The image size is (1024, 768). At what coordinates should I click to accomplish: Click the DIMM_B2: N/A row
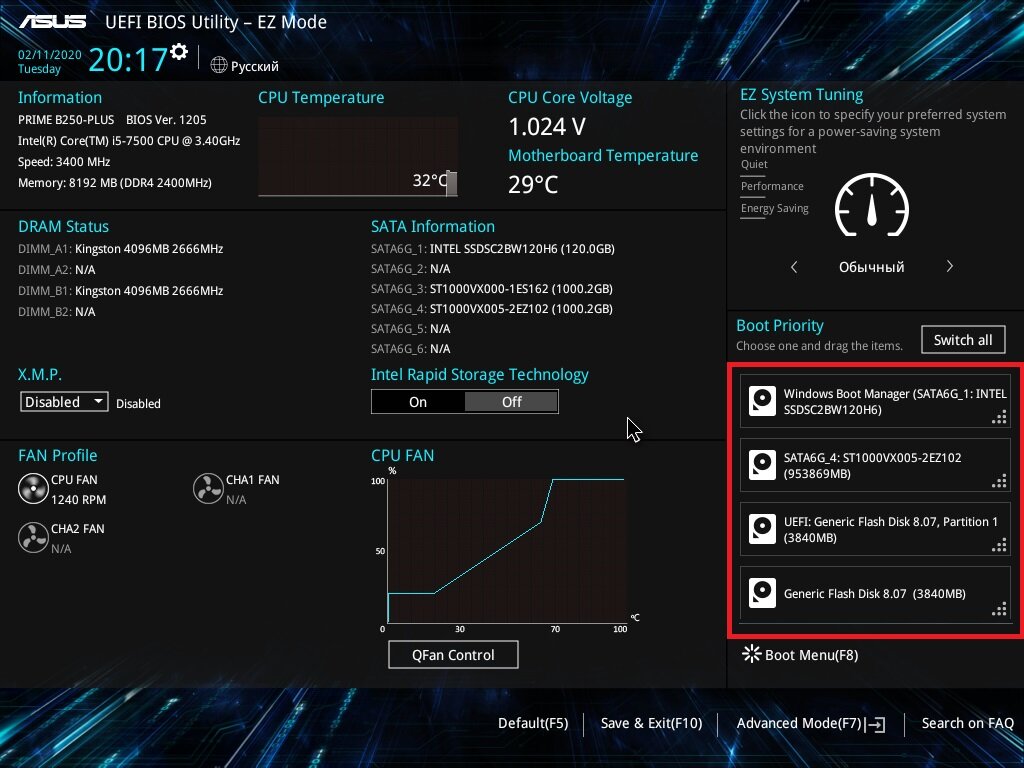point(57,312)
